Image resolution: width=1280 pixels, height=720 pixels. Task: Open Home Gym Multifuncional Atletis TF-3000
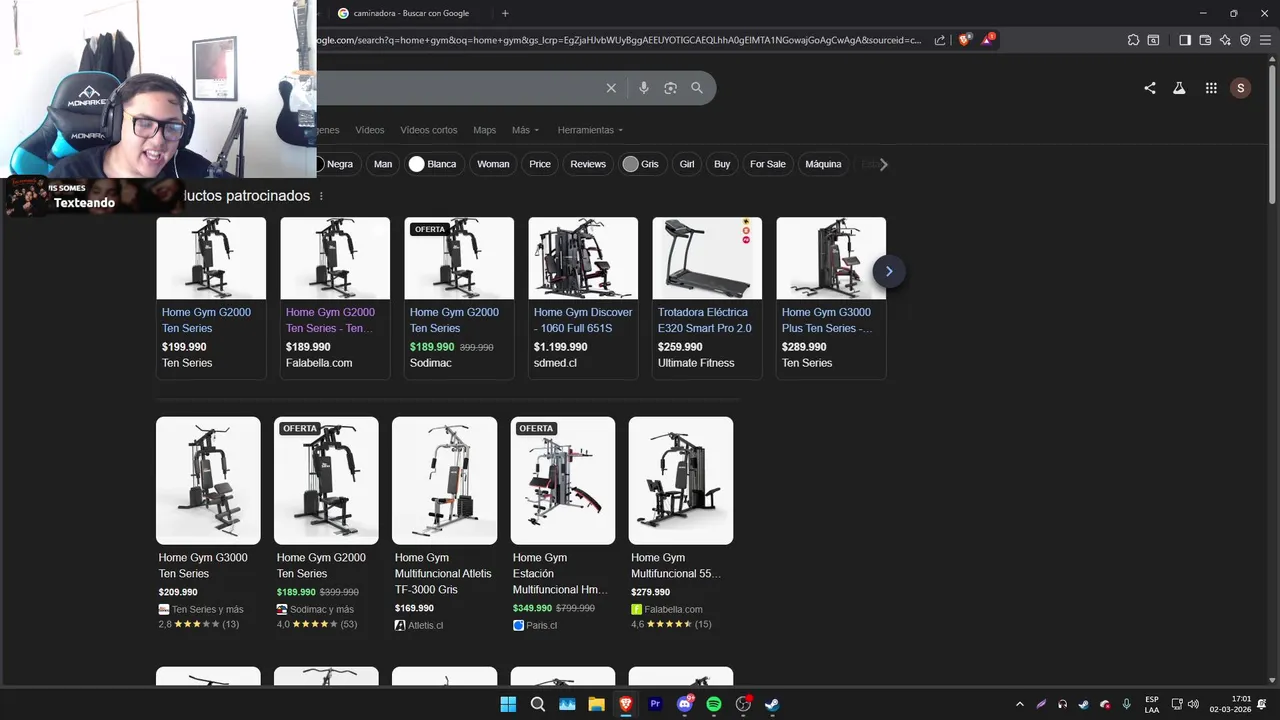(443, 573)
